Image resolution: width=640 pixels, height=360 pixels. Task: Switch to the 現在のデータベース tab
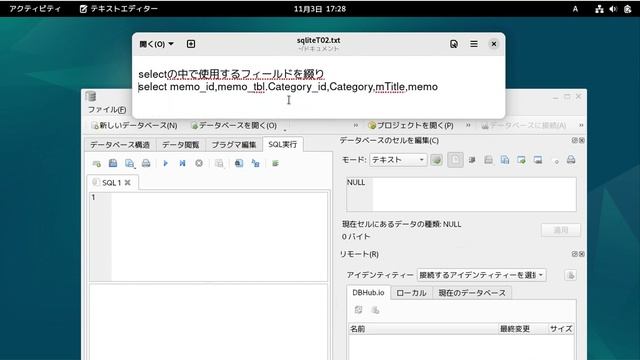472,293
